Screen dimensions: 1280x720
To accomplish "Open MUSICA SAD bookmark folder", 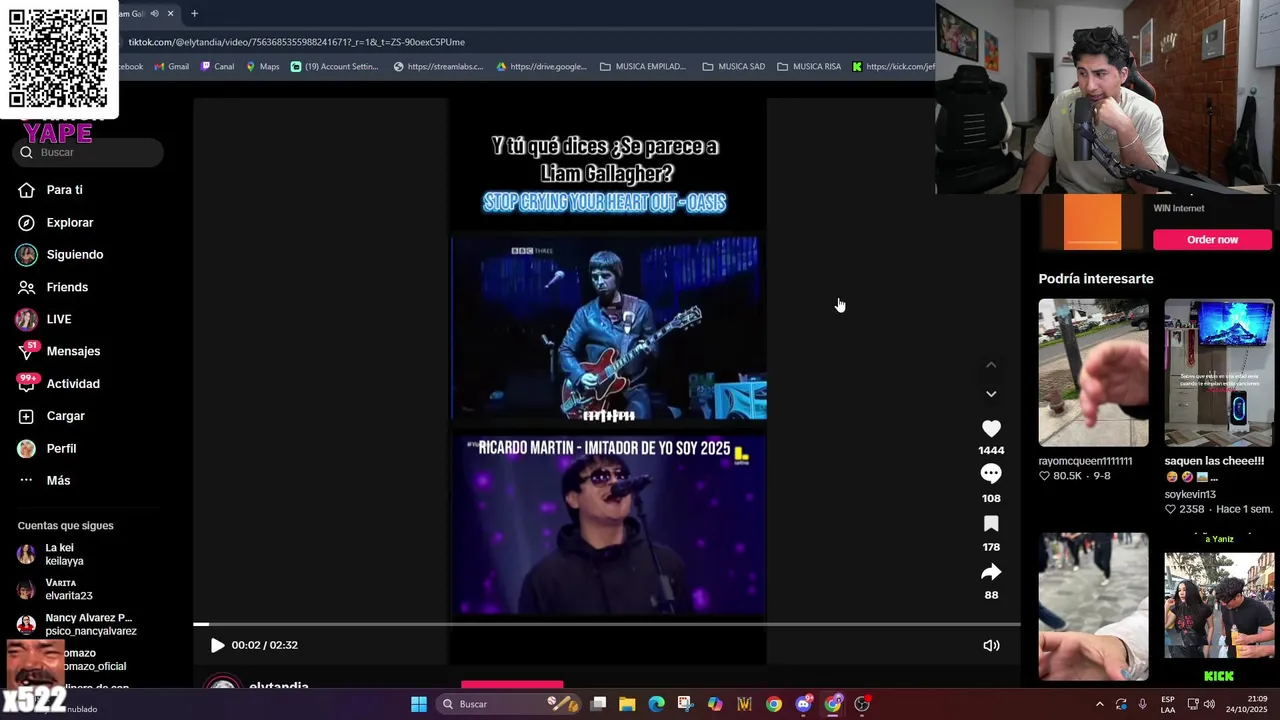I will [x=734, y=67].
